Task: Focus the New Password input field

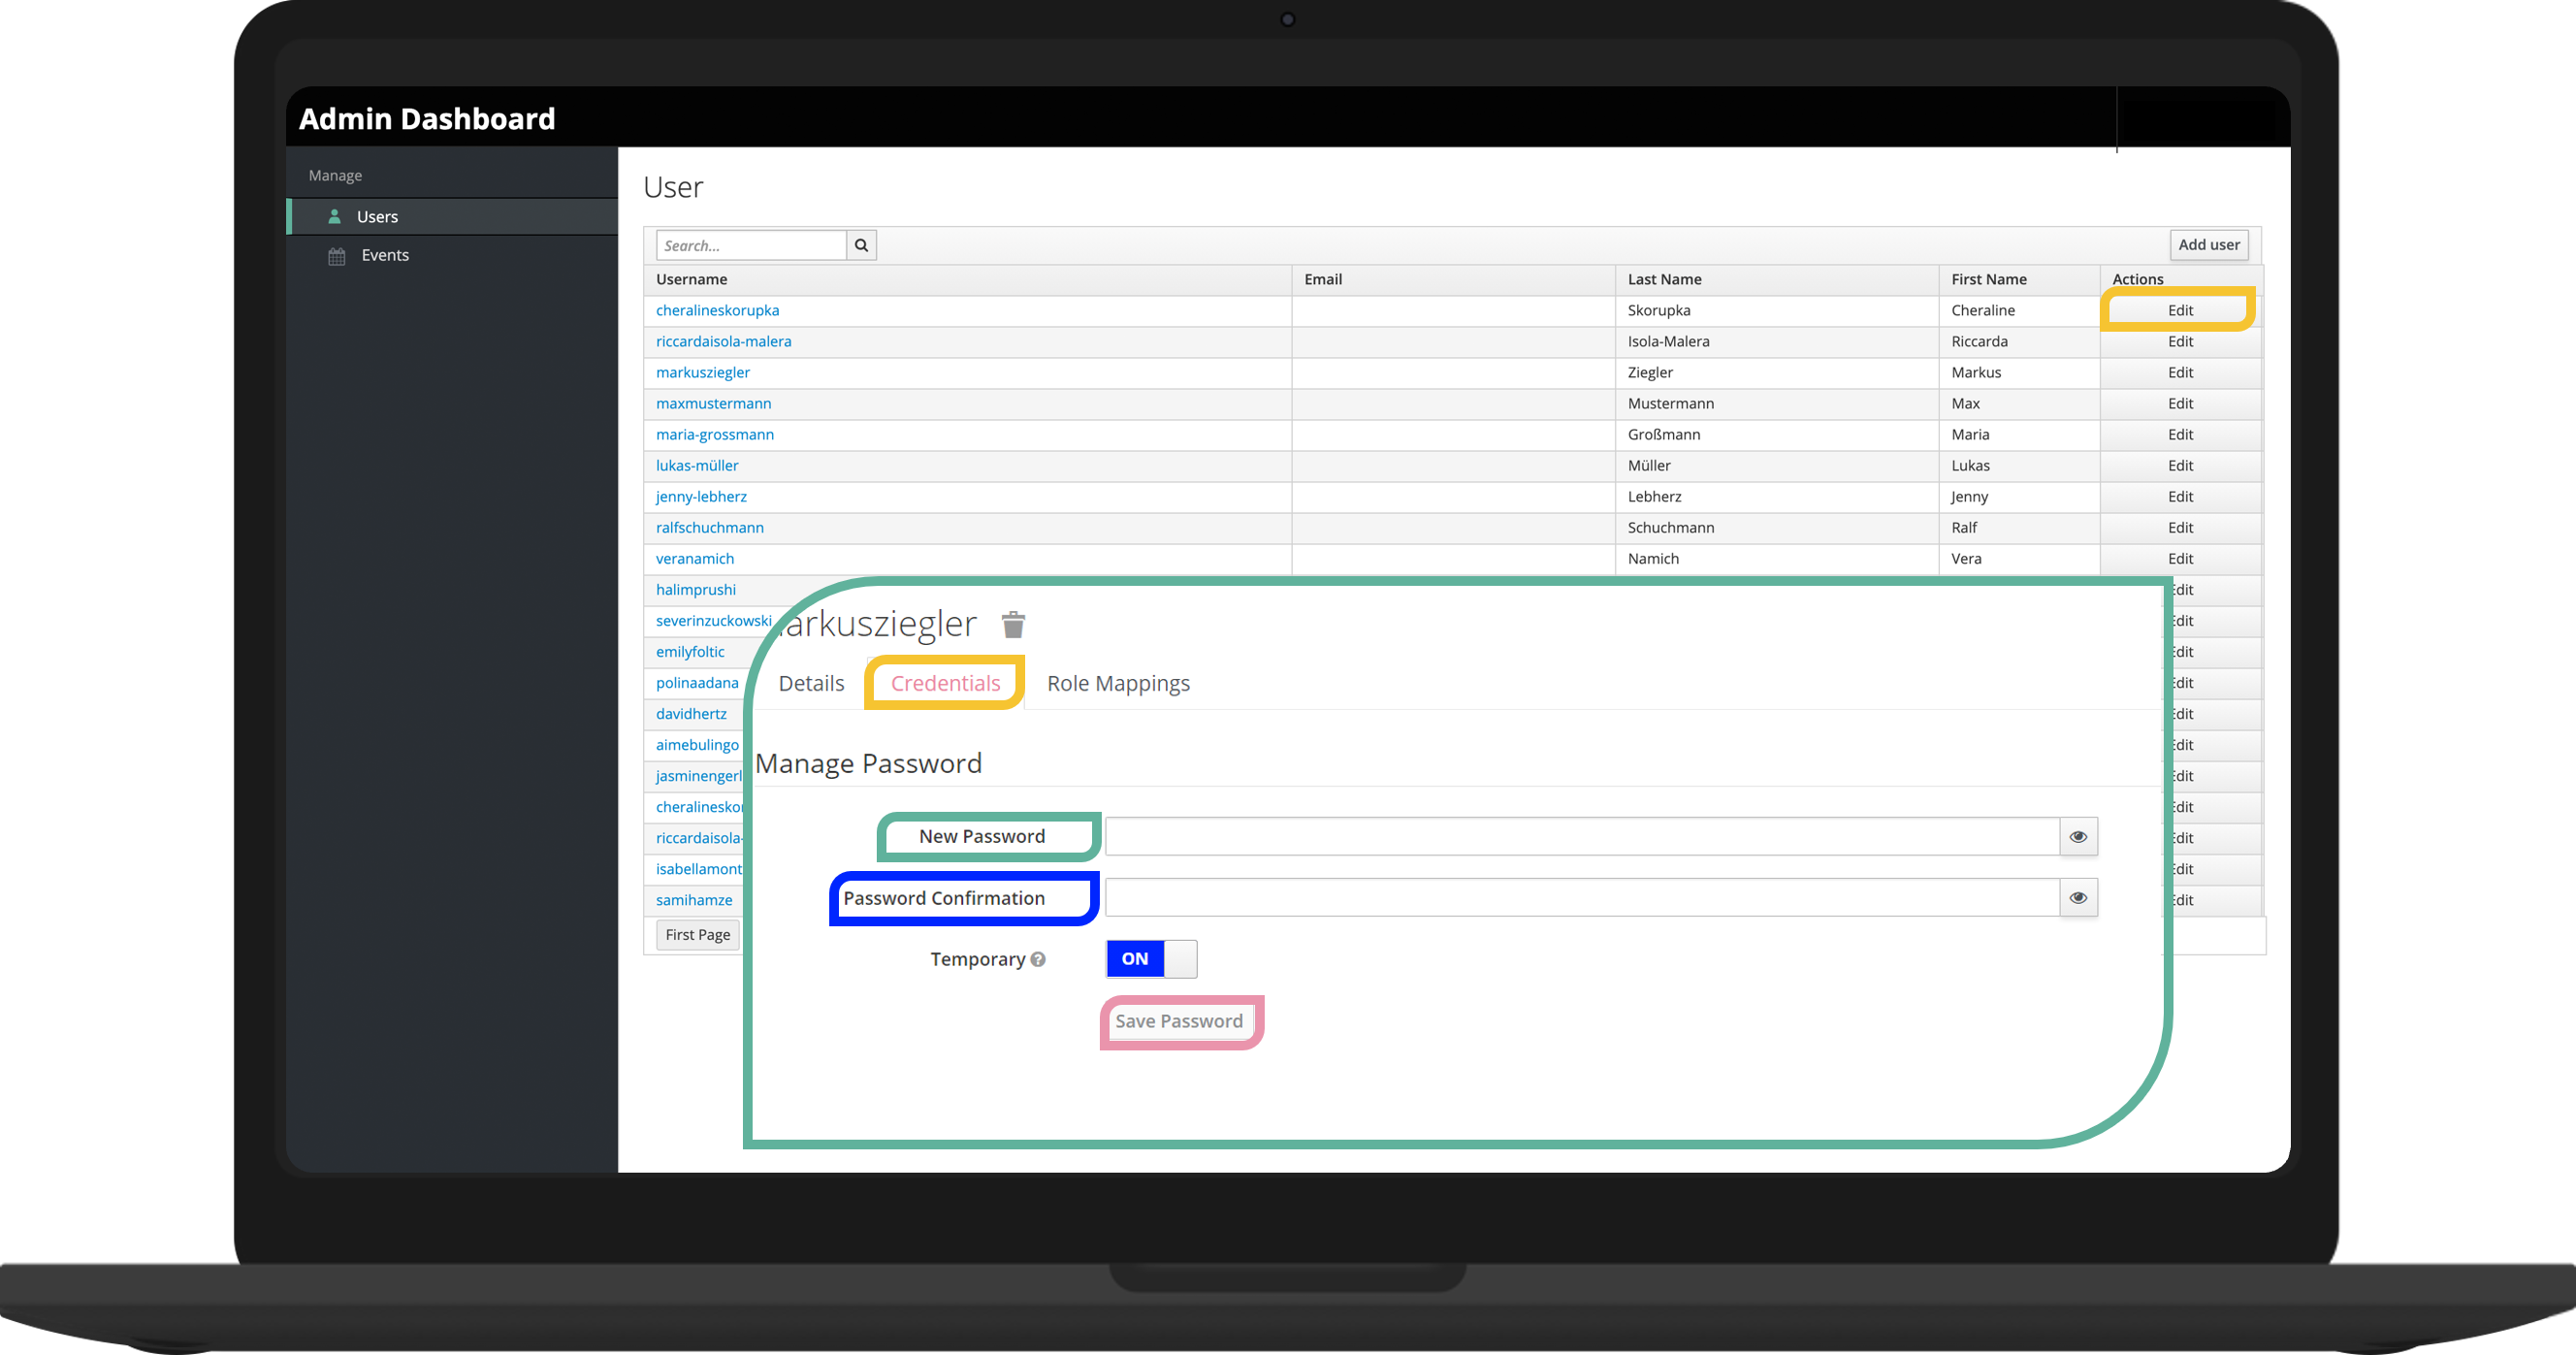Action: [x=1582, y=836]
